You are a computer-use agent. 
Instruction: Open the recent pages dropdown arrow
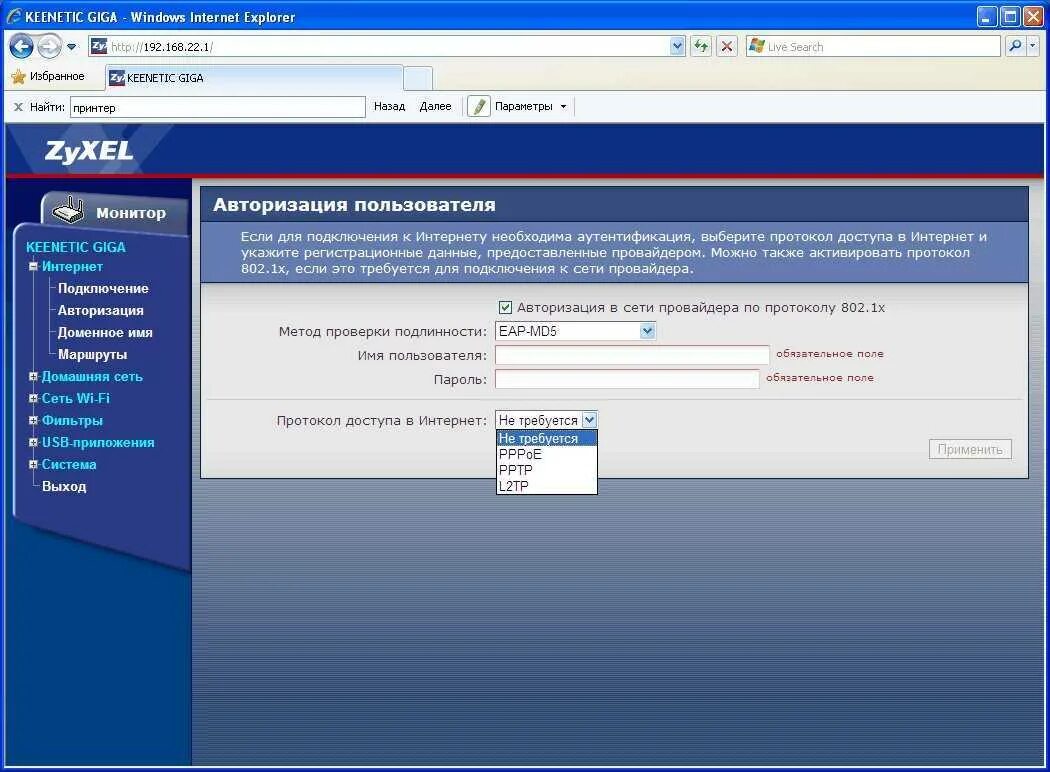(x=72, y=47)
